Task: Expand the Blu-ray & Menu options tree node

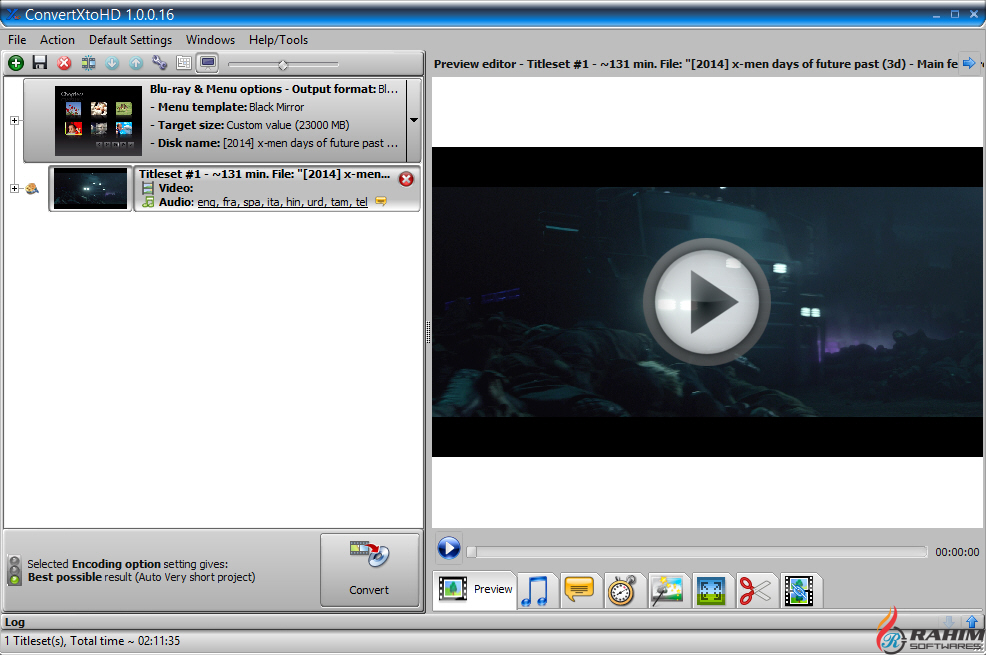Action: [x=14, y=120]
